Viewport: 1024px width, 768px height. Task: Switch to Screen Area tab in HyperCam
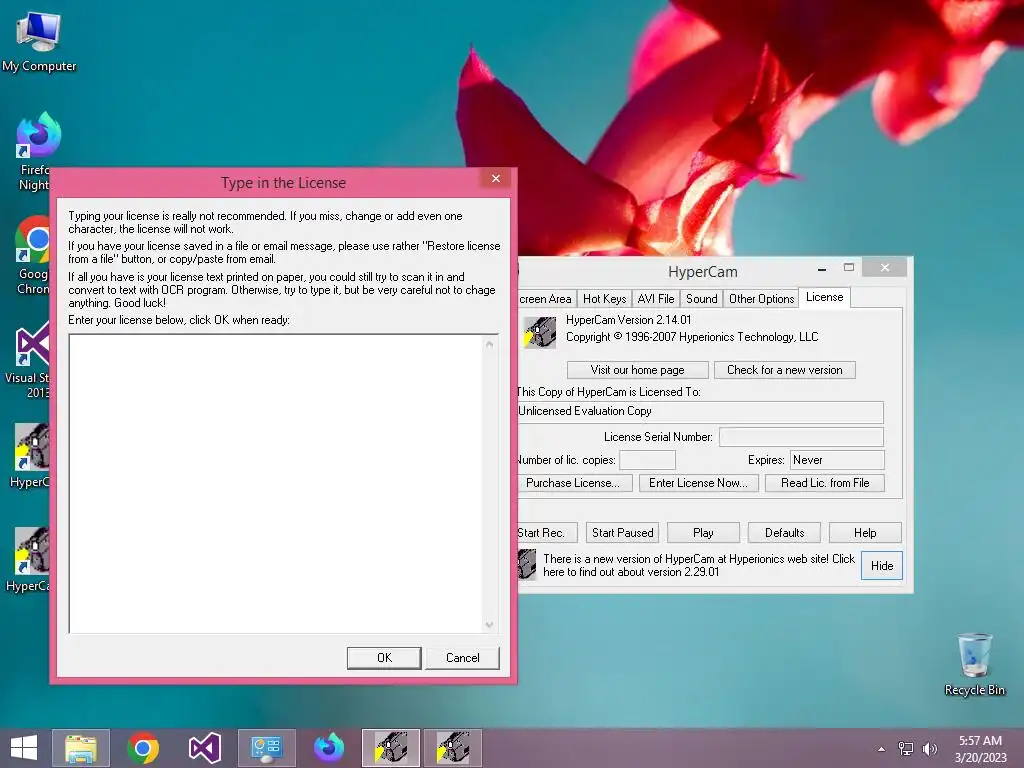pyautogui.click(x=547, y=298)
